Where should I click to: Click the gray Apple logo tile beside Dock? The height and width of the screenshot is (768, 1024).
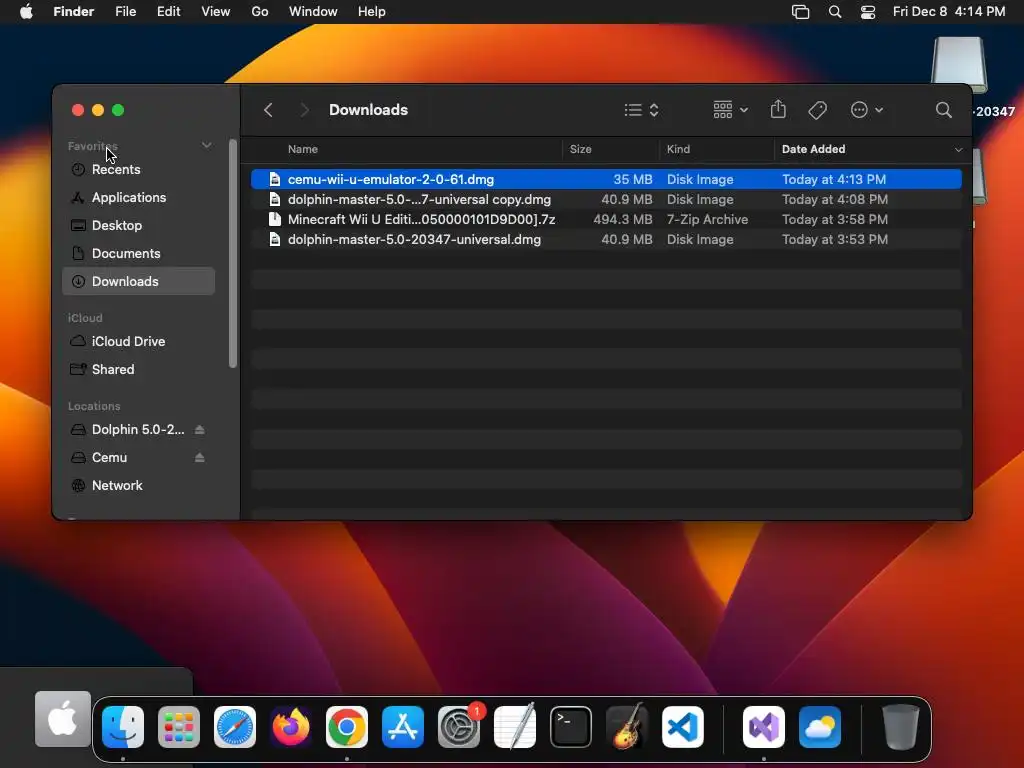(x=63, y=718)
